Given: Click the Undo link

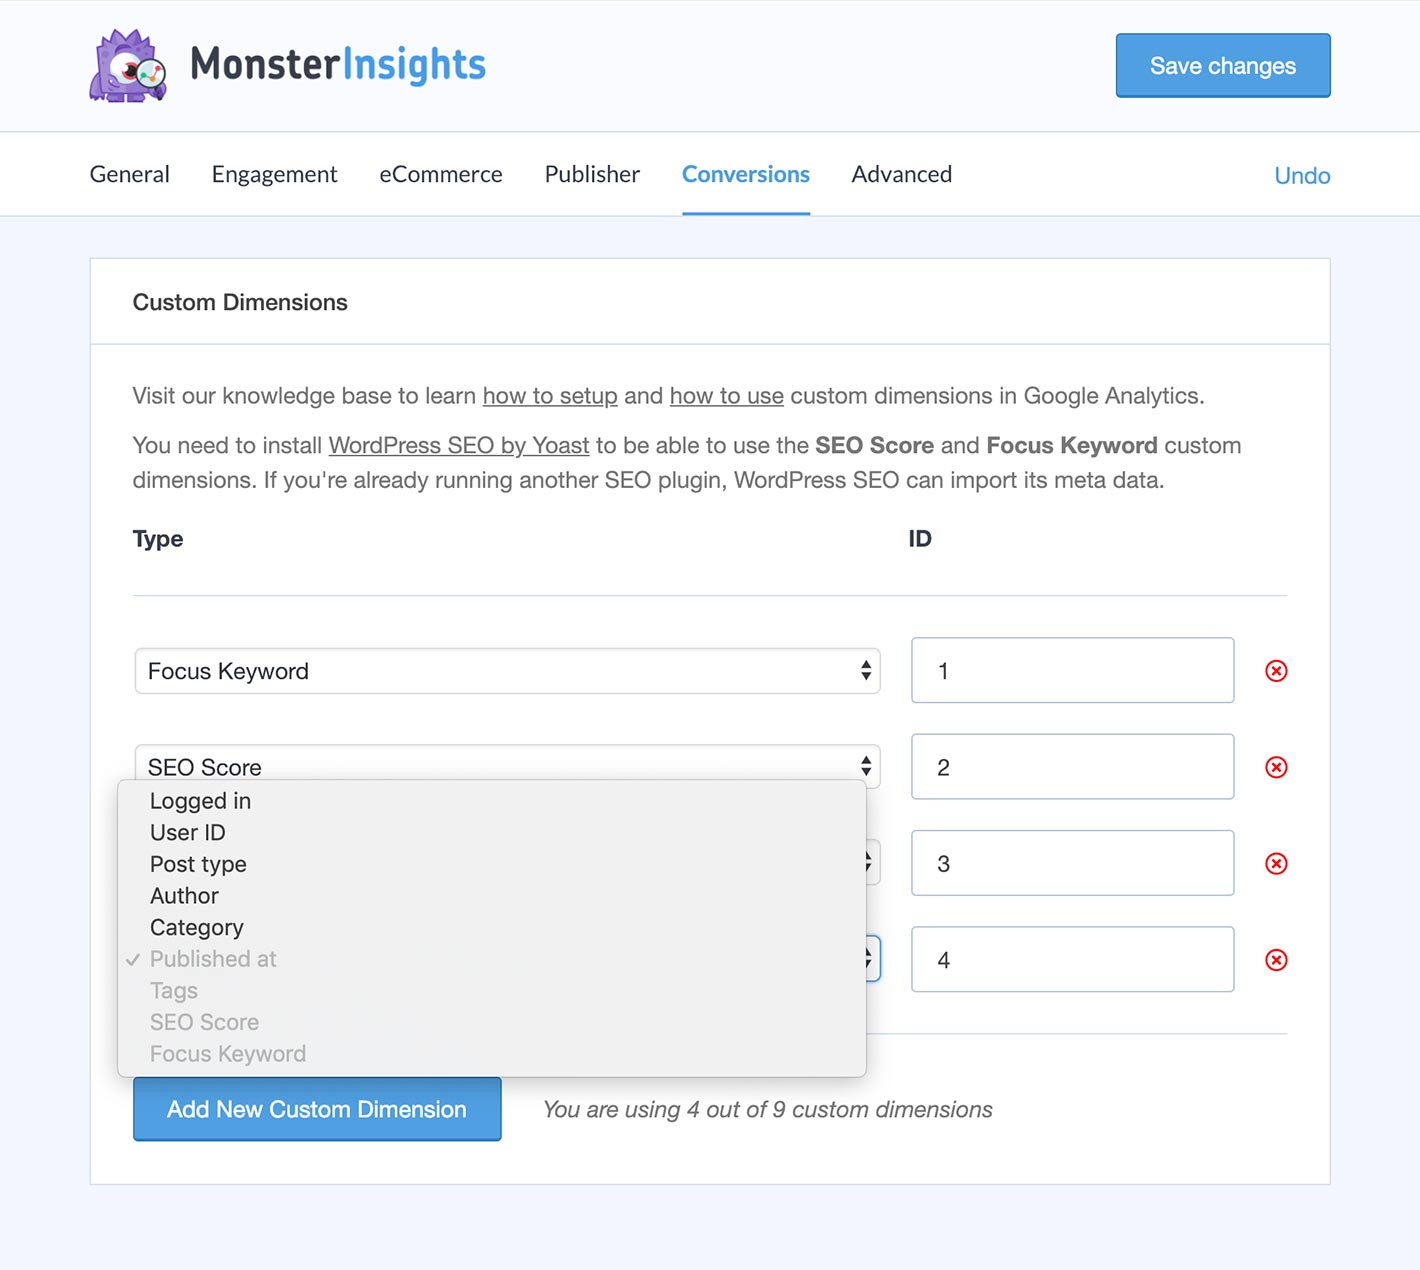Looking at the screenshot, I should [1302, 175].
